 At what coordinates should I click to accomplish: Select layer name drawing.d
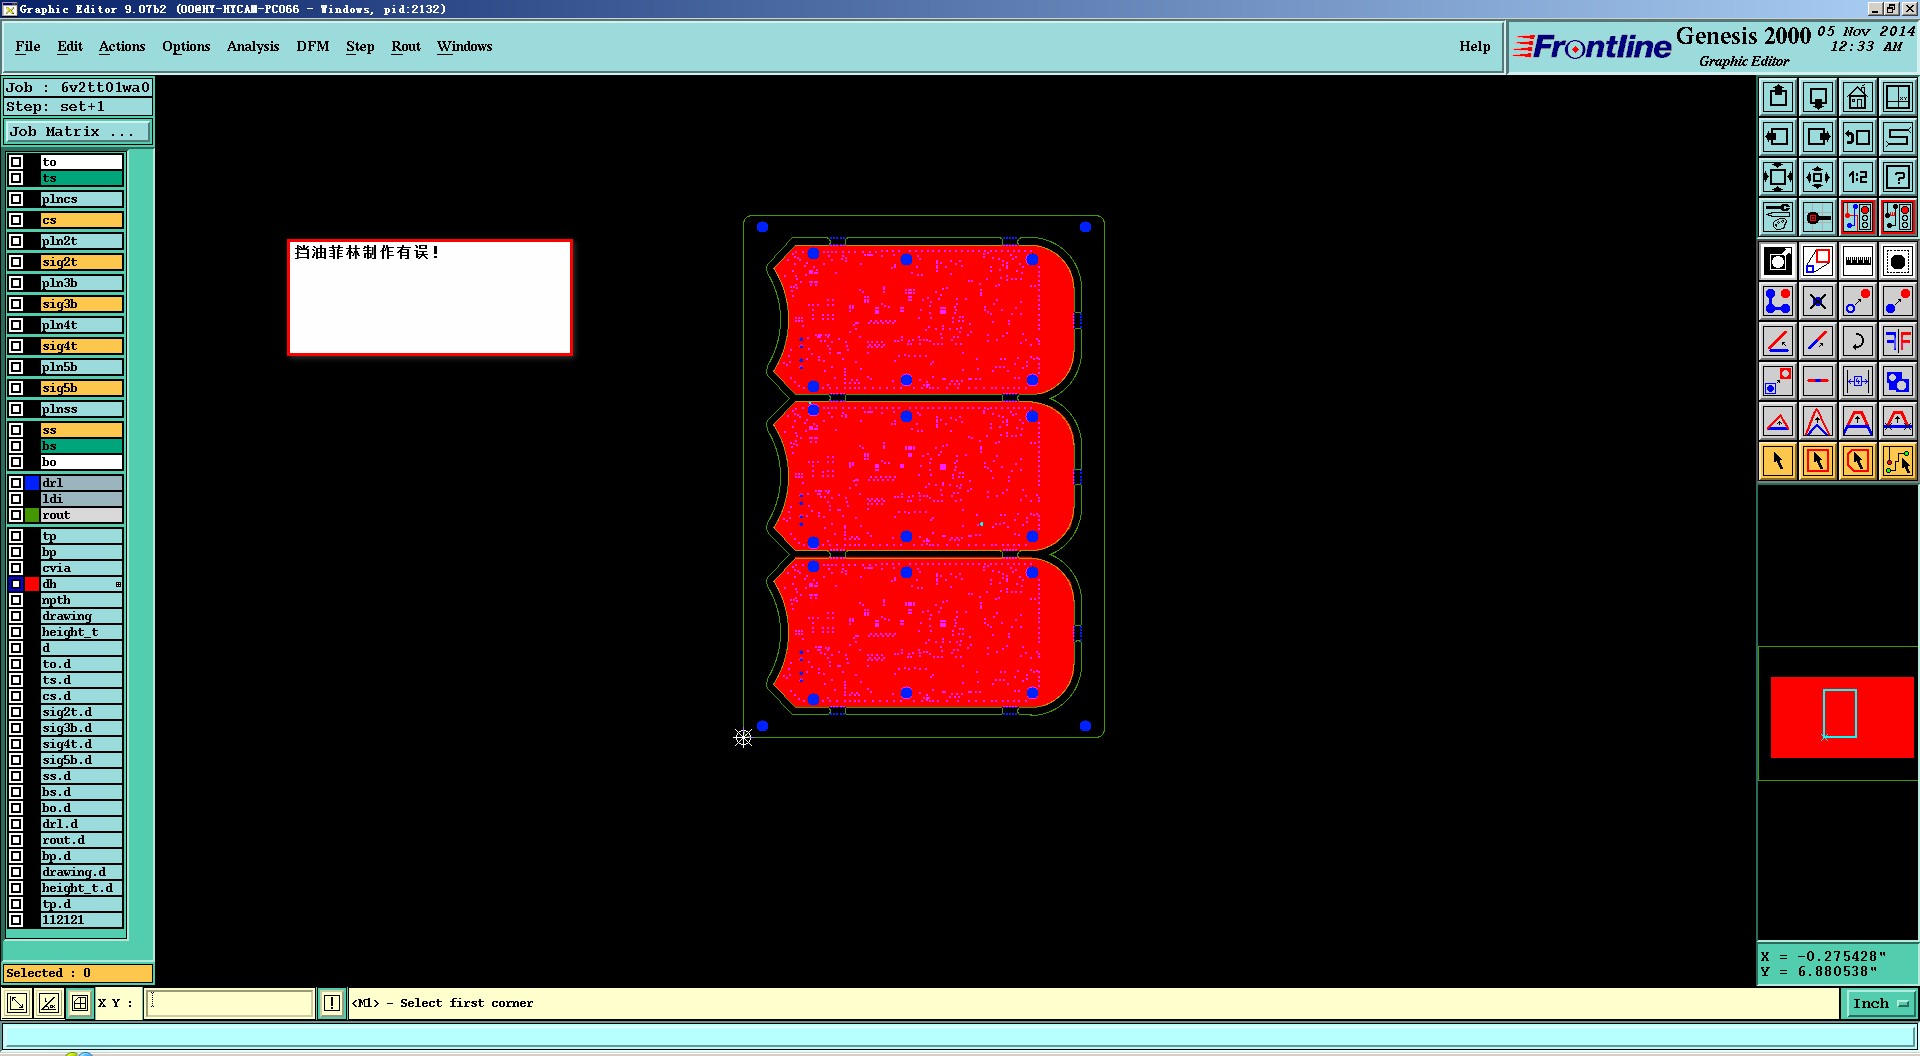(82, 872)
